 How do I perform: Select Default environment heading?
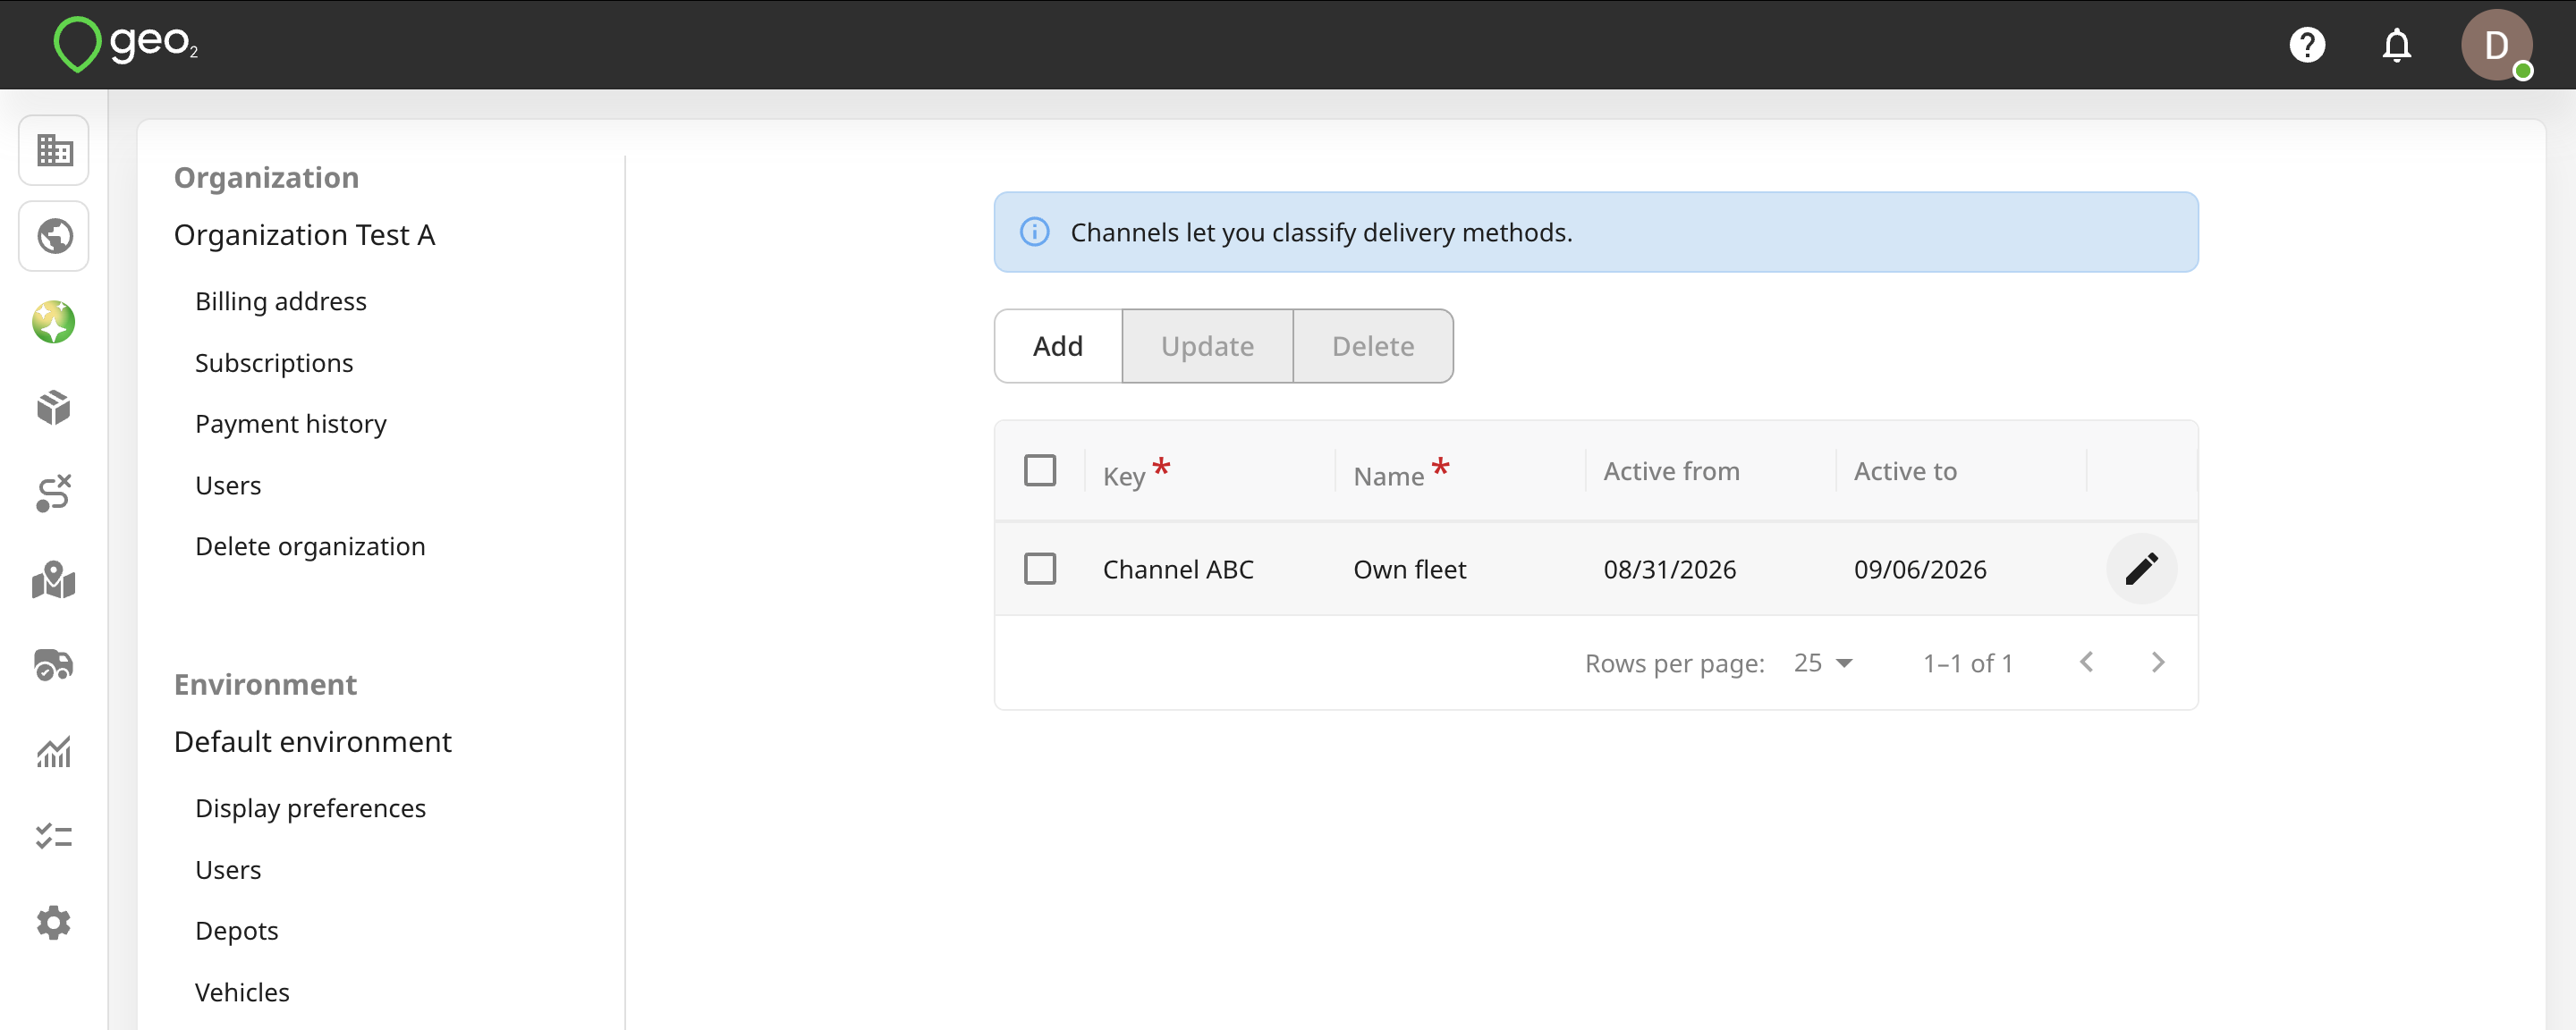click(312, 742)
